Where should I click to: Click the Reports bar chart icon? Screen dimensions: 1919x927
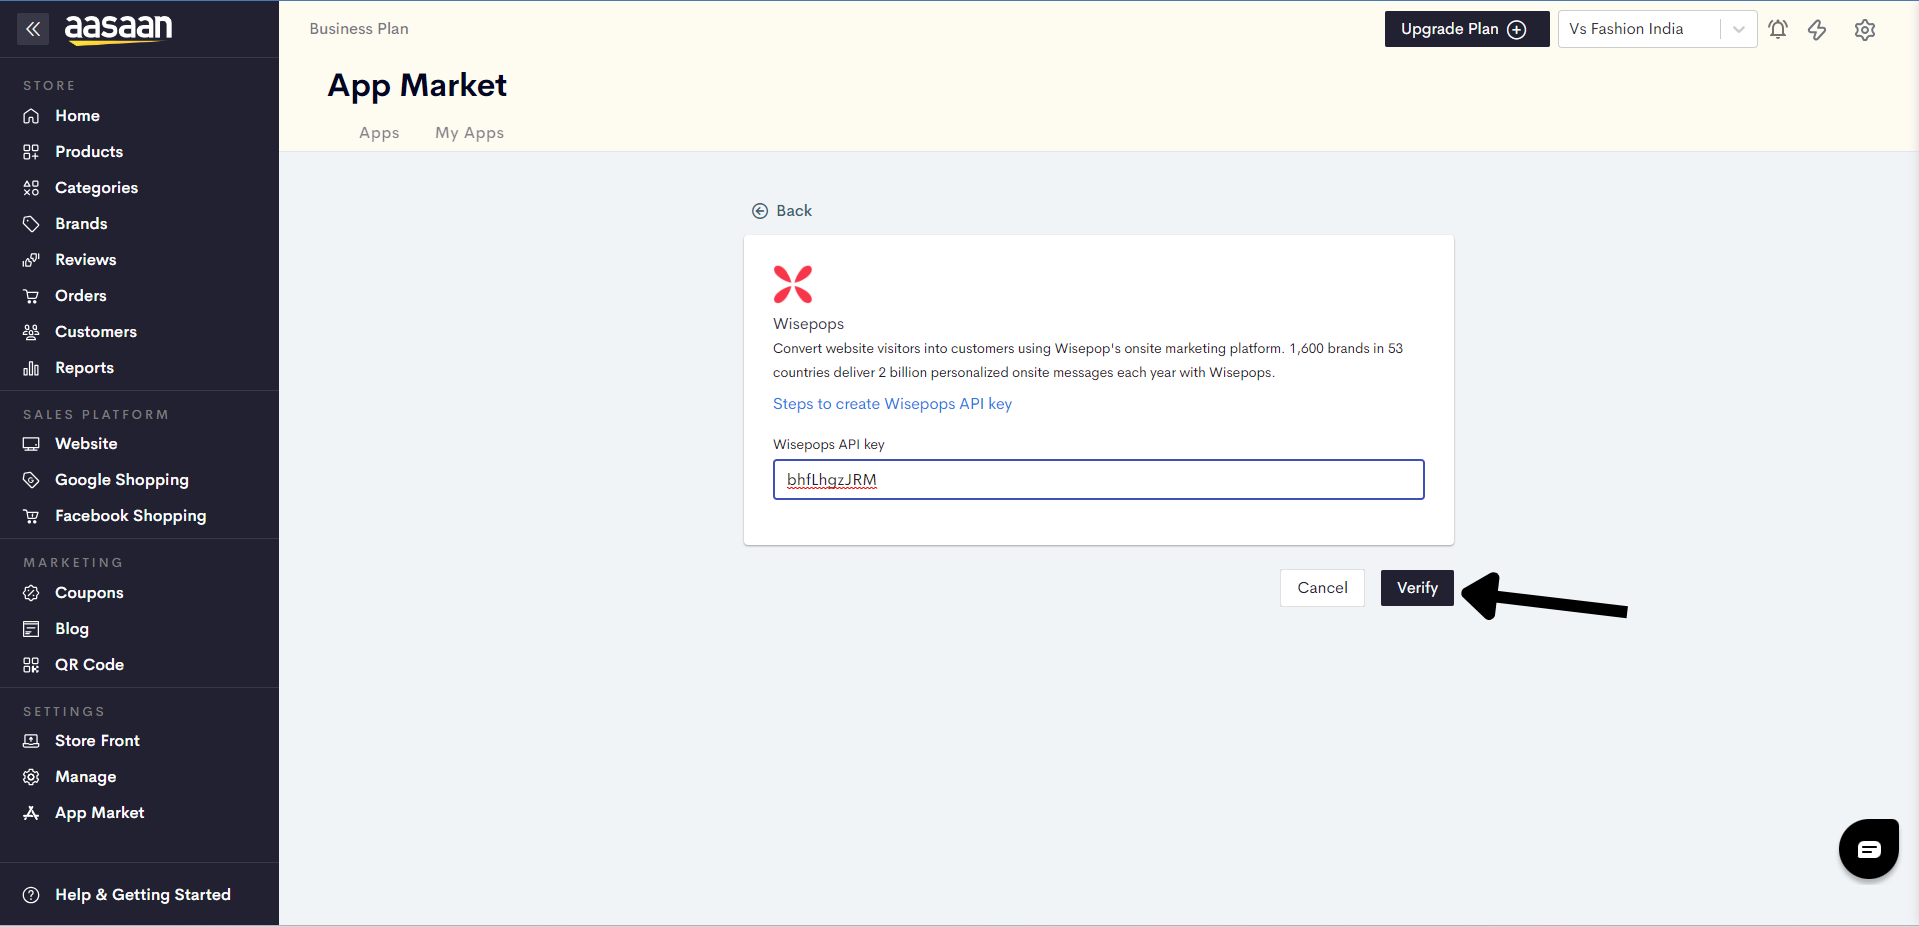click(x=31, y=368)
